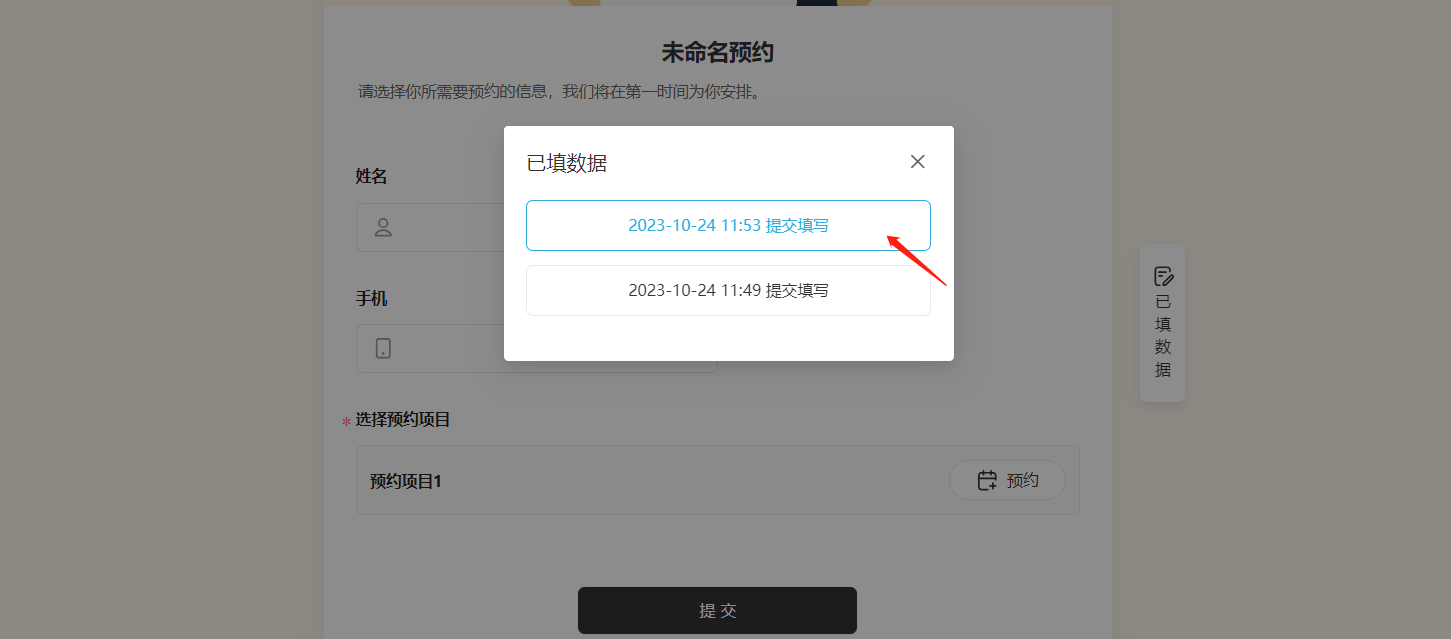This screenshot has width=1451, height=639.
Task: Click the form description text under the title
Action: (x=559, y=92)
